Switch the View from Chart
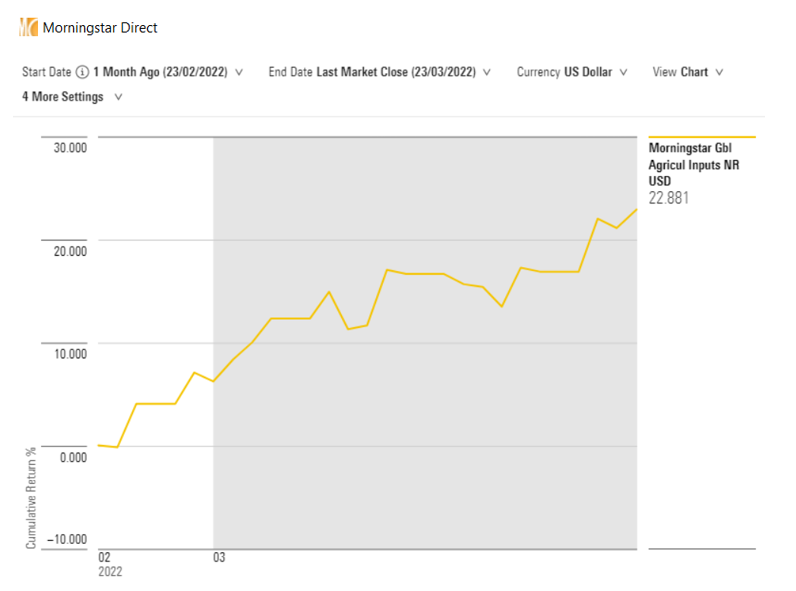The height and width of the screenshot is (591, 796). [x=694, y=72]
